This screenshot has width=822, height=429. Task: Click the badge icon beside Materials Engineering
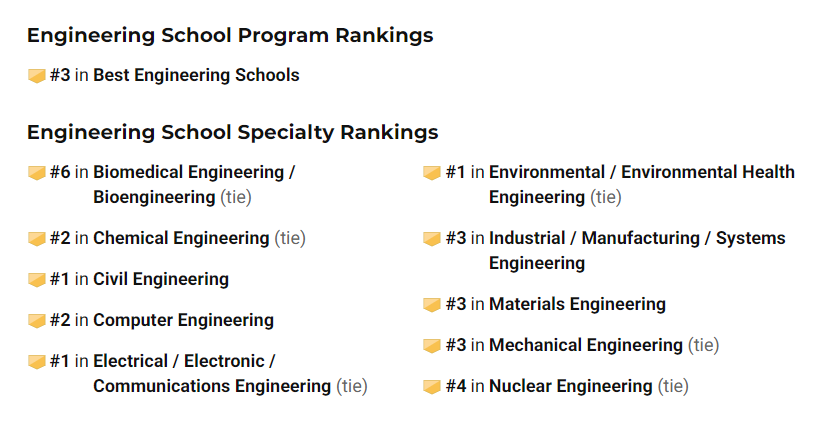click(x=432, y=305)
